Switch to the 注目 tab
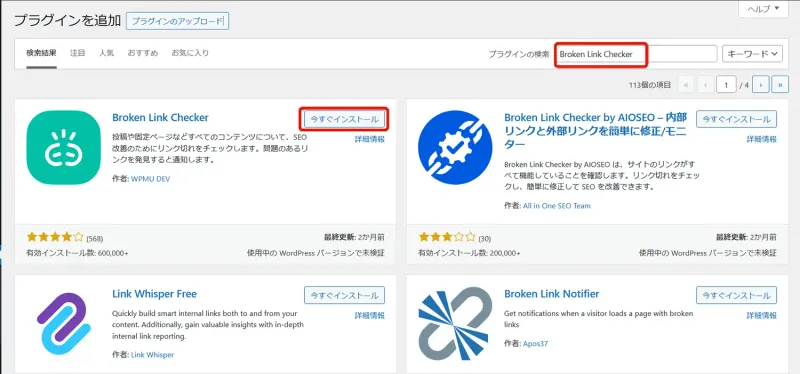Screen dimensions: 800x374 coord(78,53)
